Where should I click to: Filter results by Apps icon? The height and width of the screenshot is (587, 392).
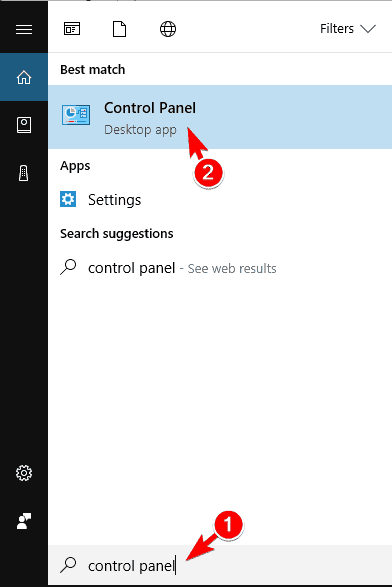tap(72, 29)
